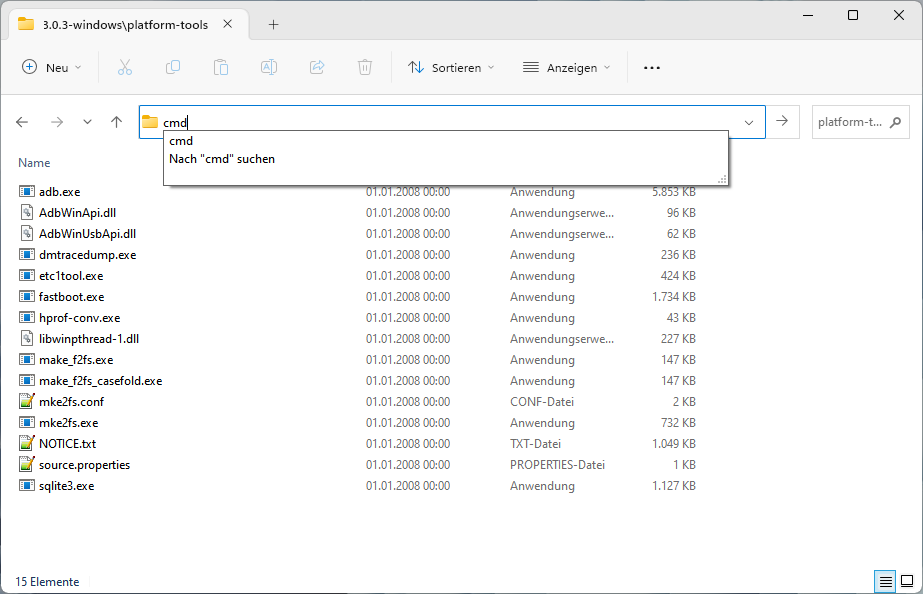This screenshot has width=923, height=594.
Task: Click the Delete trash can icon
Action: point(365,67)
